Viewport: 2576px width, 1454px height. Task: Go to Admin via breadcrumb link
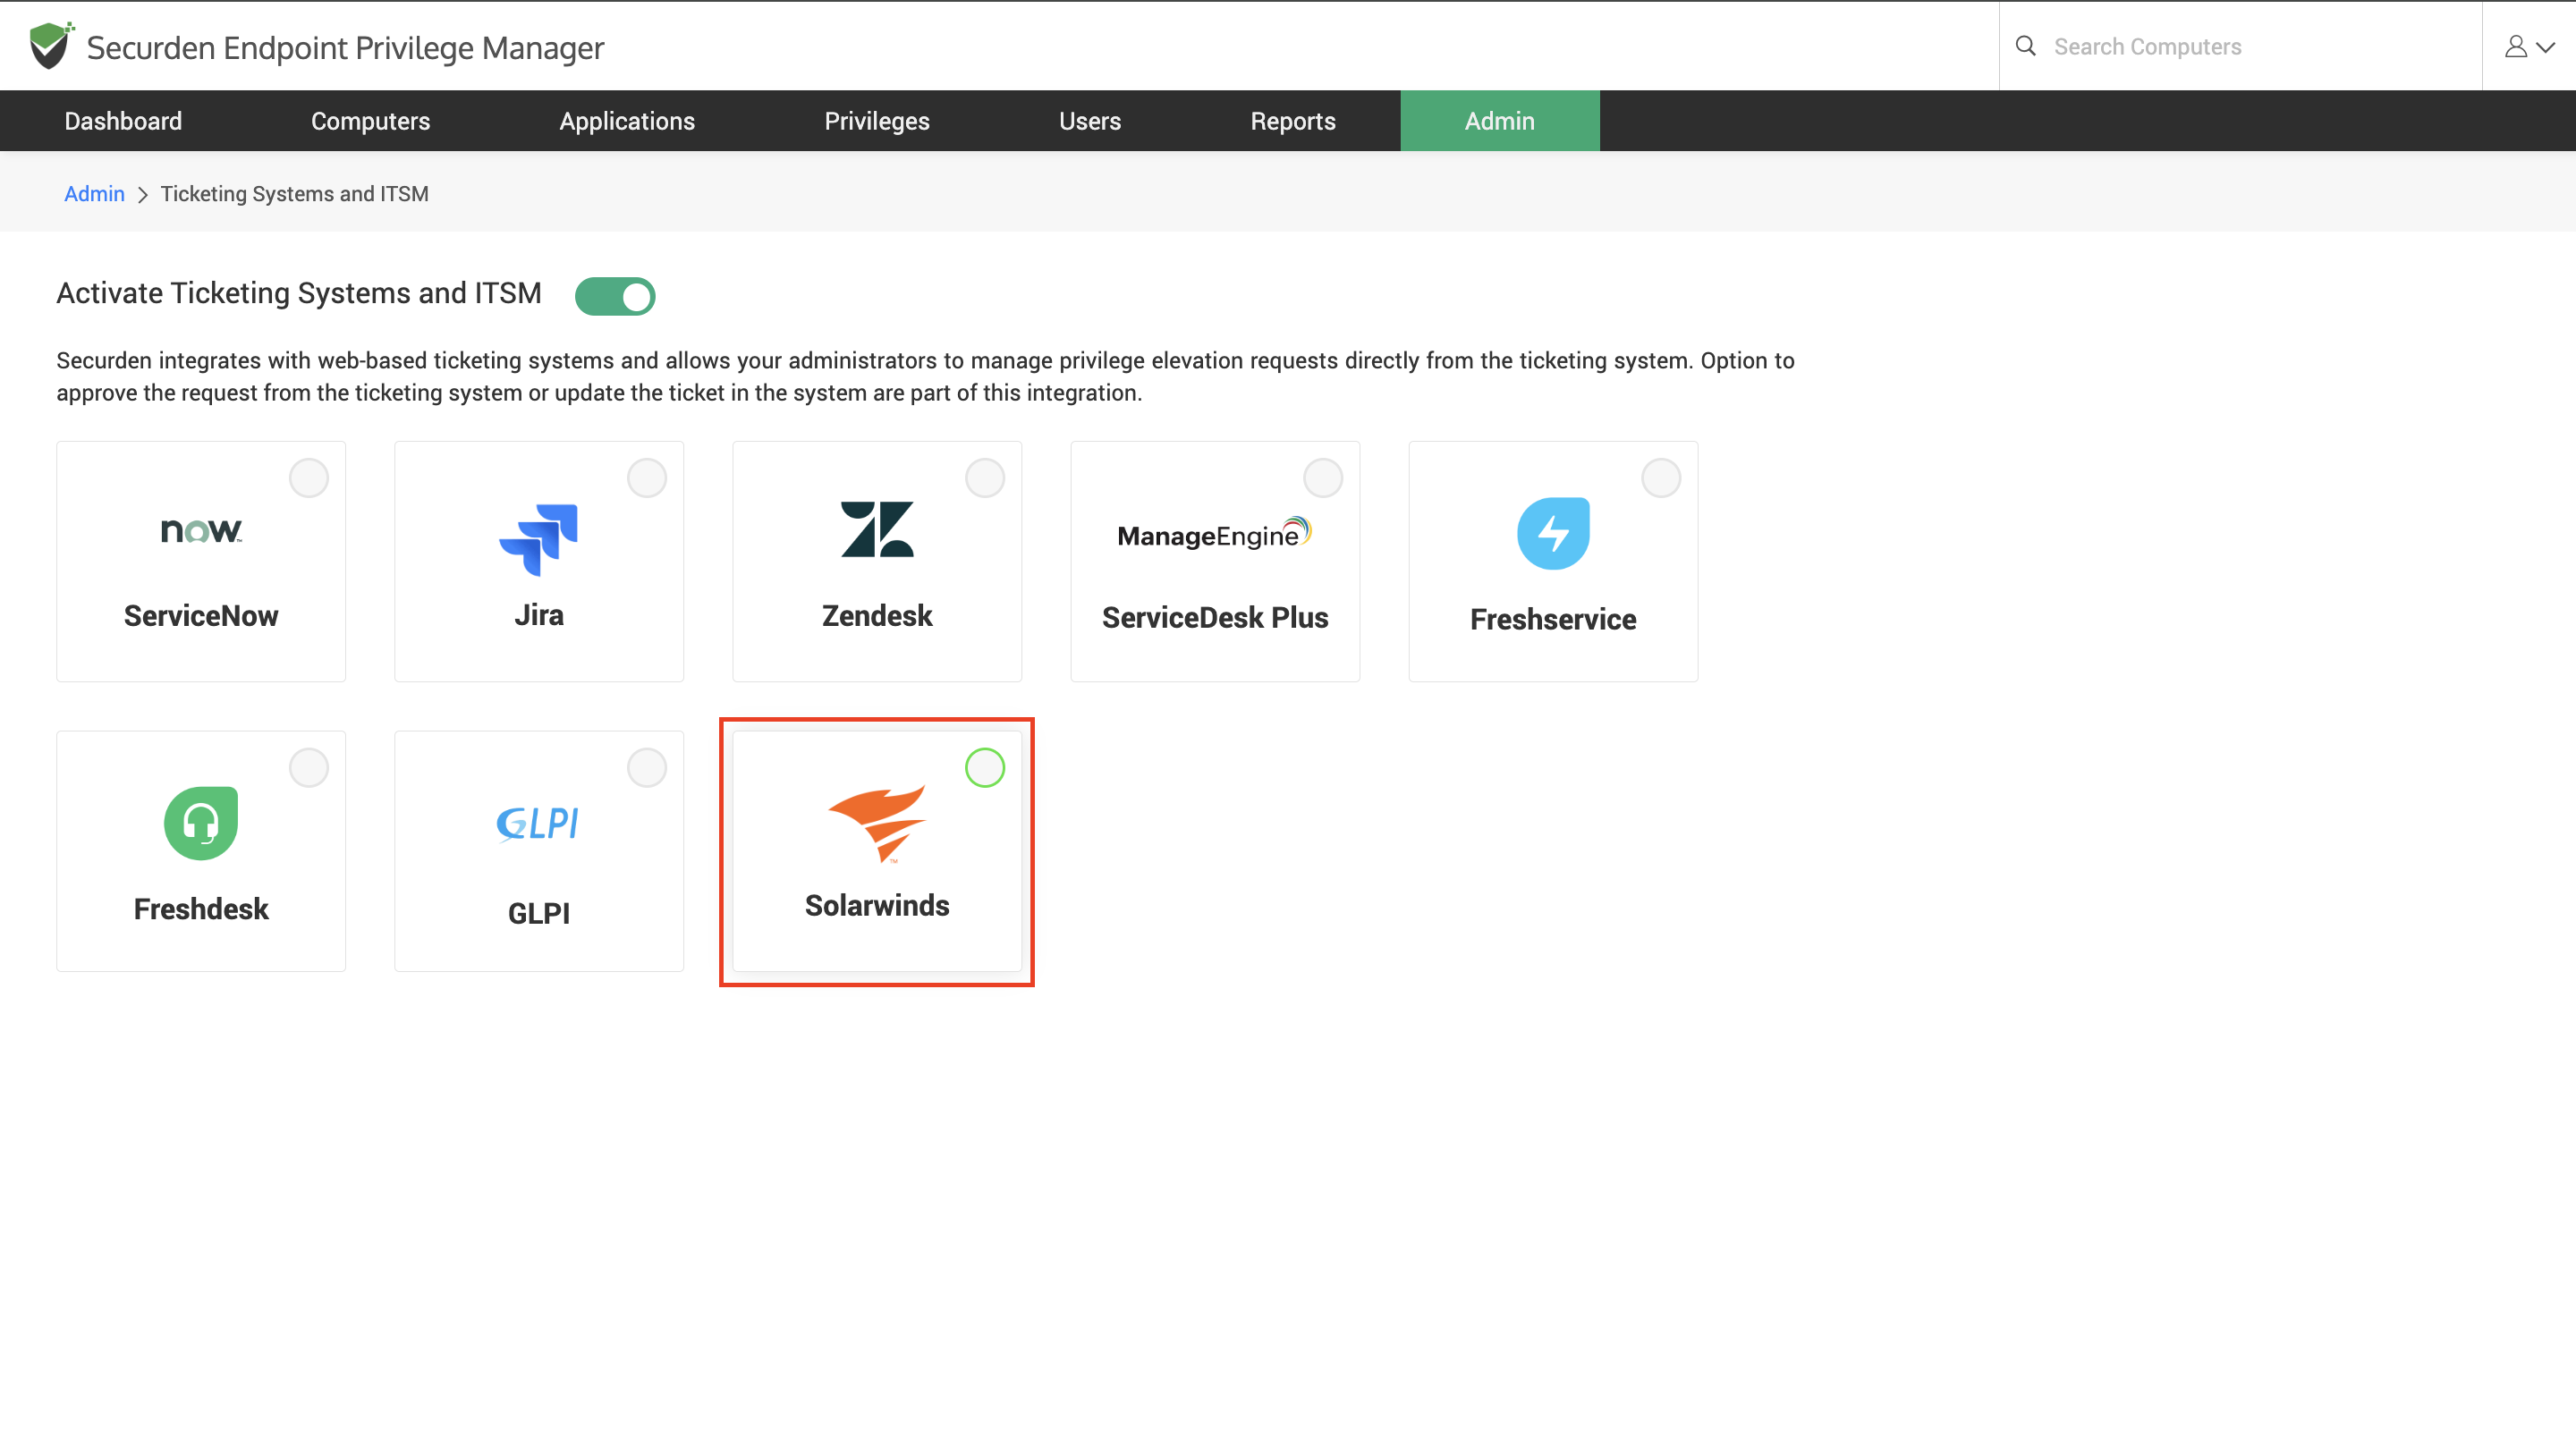tap(94, 194)
